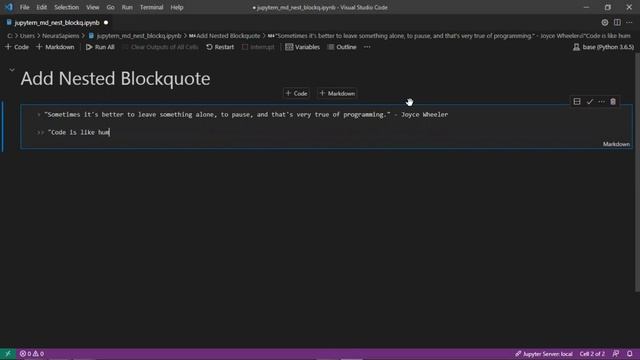This screenshot has height=360, width=640.
Task: Click the feedback status bar icon
Action: [x=616, y=354]
